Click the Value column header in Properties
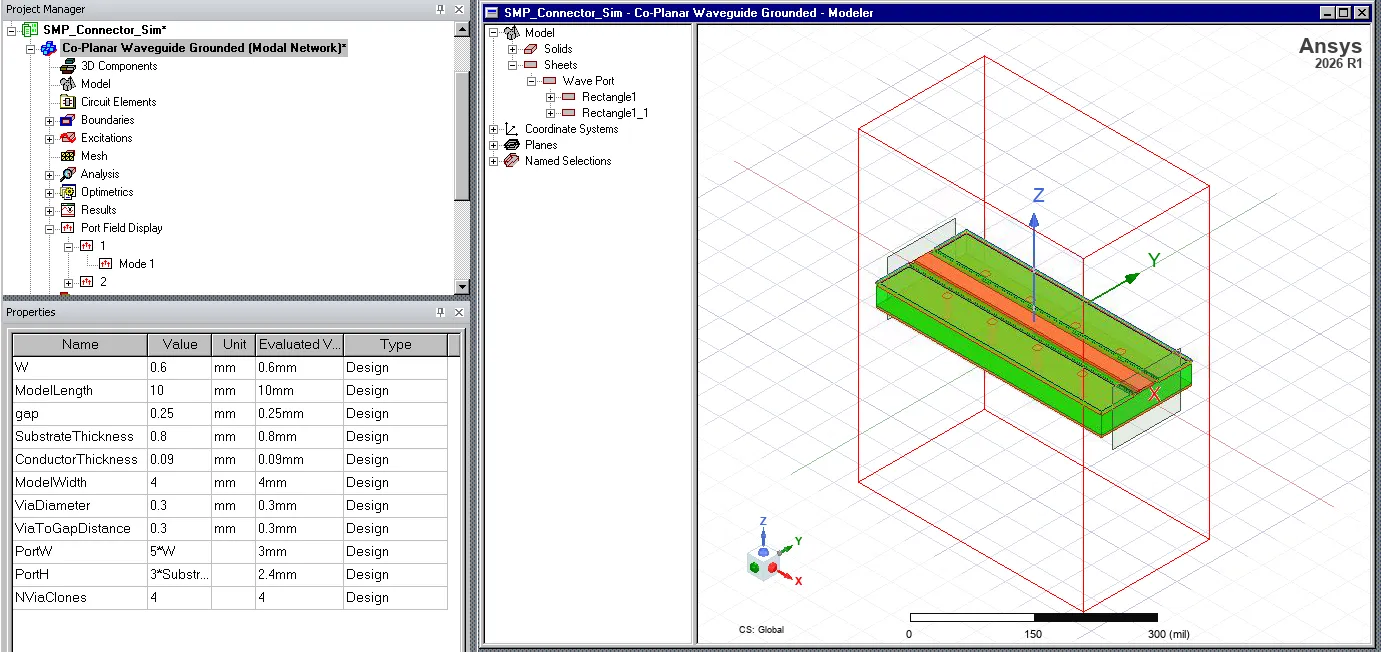 (179, 344)
